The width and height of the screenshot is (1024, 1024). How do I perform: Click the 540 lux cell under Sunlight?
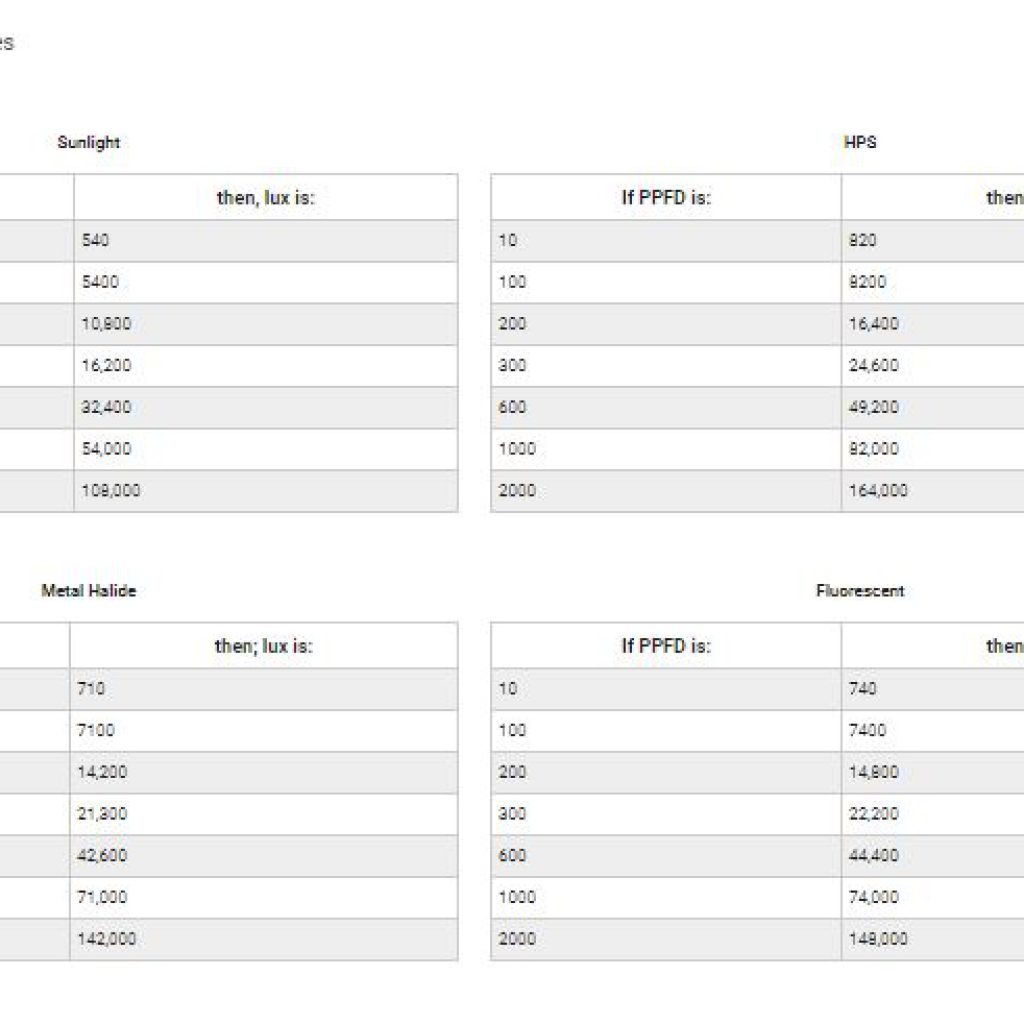(x=96, y=240)
